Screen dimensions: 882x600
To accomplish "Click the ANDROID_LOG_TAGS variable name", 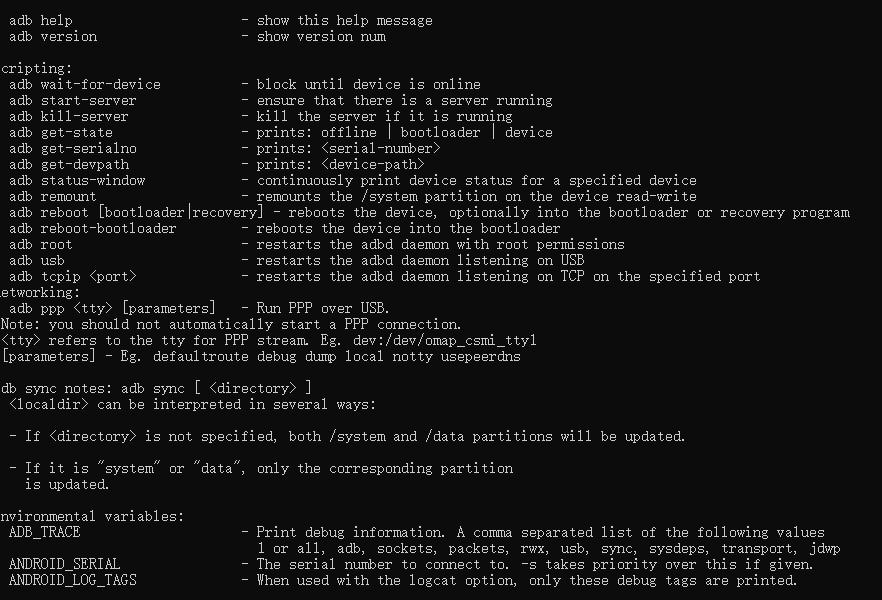I will pos(73,580).
